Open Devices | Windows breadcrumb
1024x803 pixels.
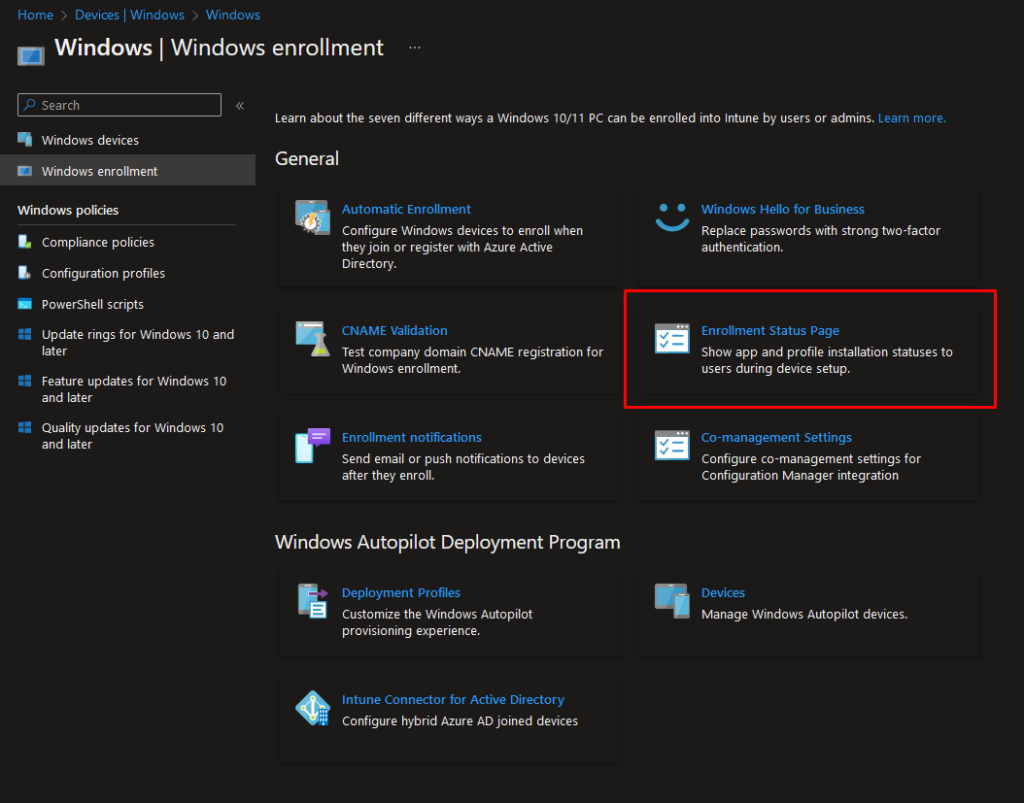[x=129, y=14]
